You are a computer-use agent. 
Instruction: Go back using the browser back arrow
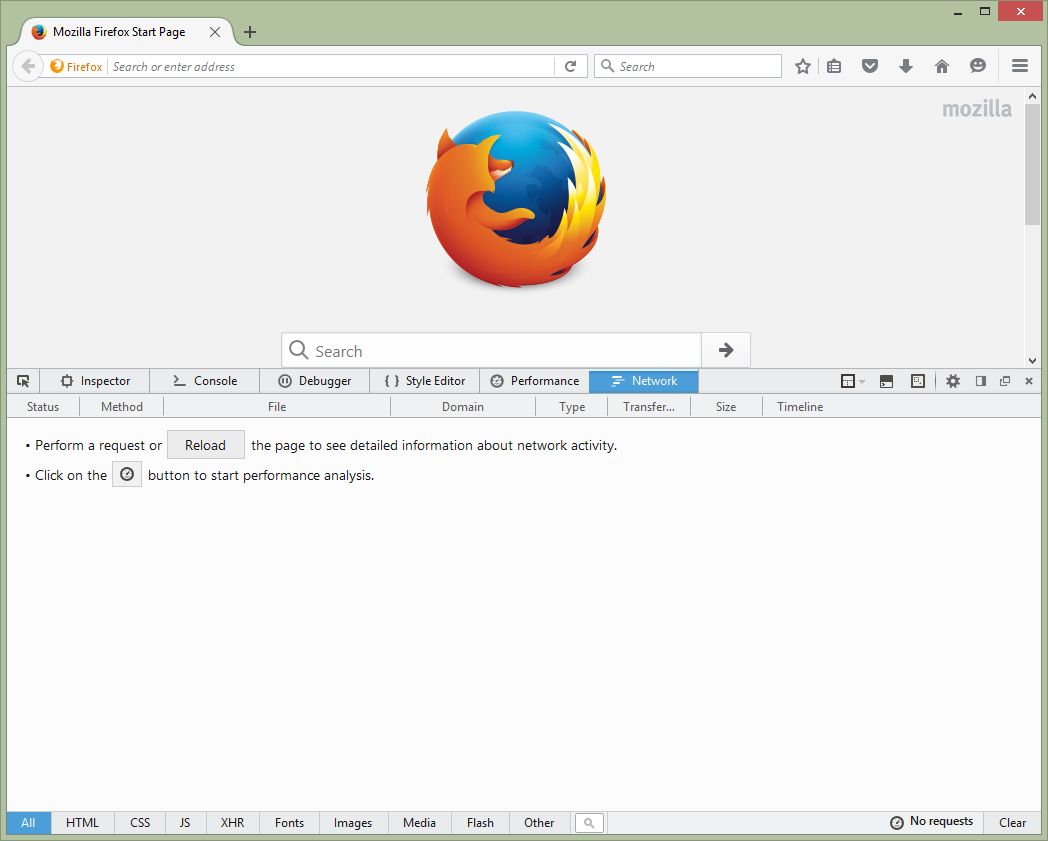tap(27, 66)
